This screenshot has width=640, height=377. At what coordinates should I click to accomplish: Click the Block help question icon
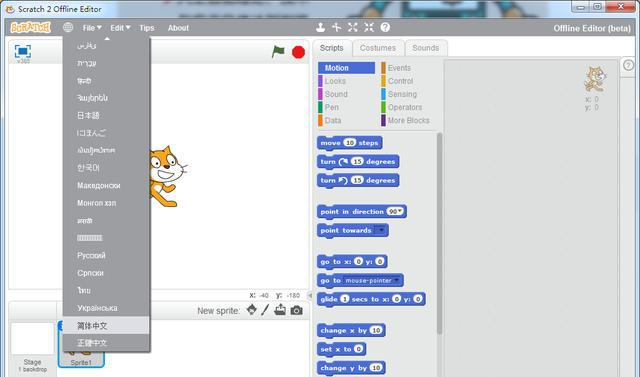point(385,27)
